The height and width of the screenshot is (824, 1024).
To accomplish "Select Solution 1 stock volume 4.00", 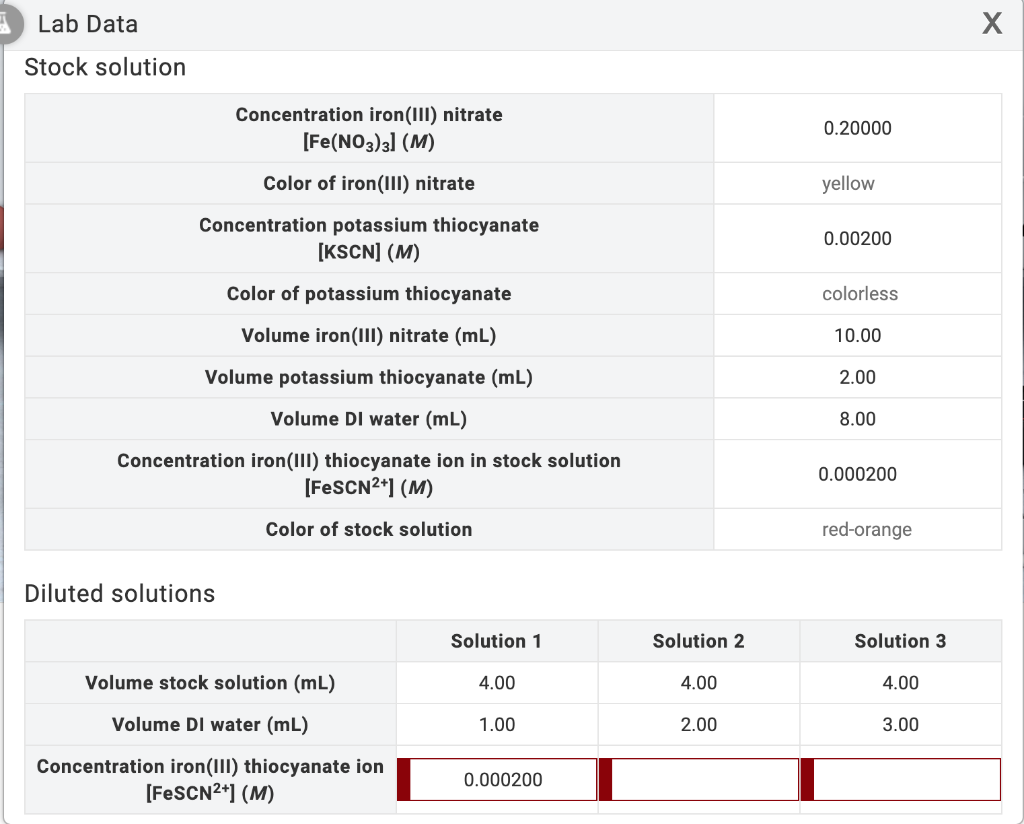I will tap(497, 683).
